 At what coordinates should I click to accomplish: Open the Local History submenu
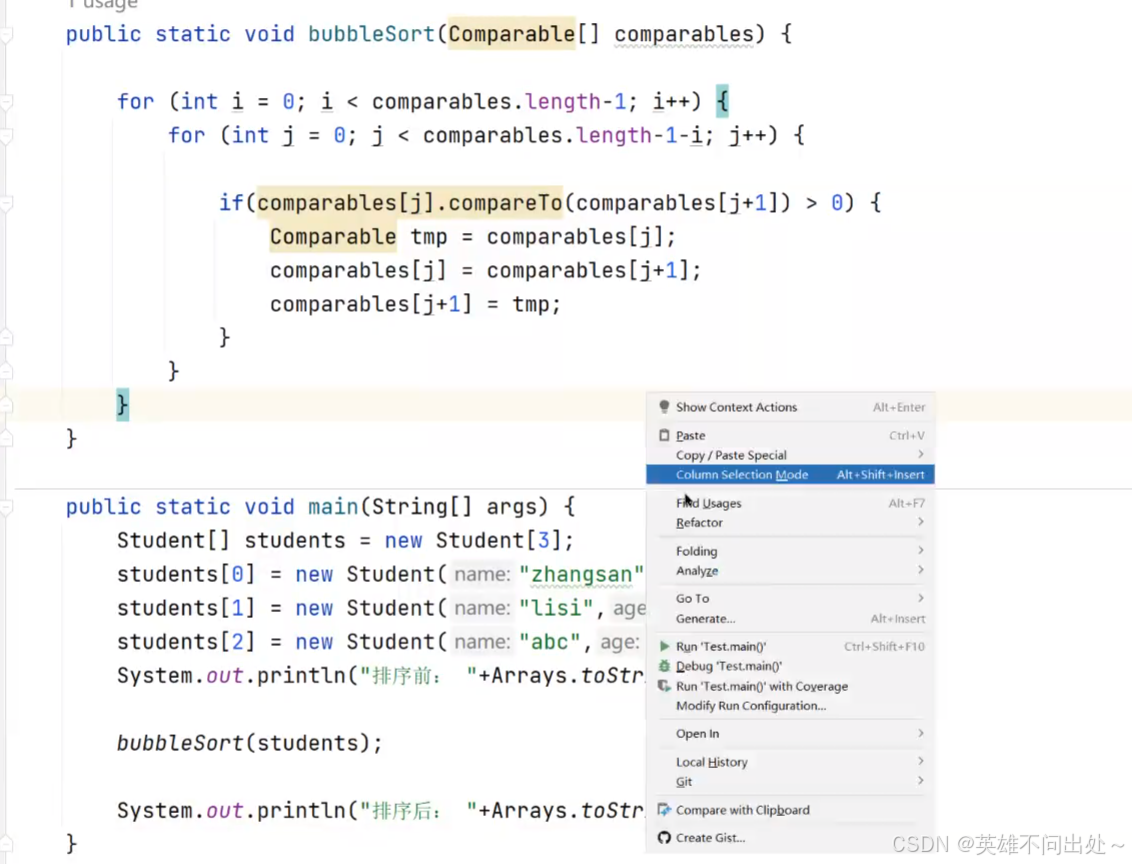click(791, 762)
